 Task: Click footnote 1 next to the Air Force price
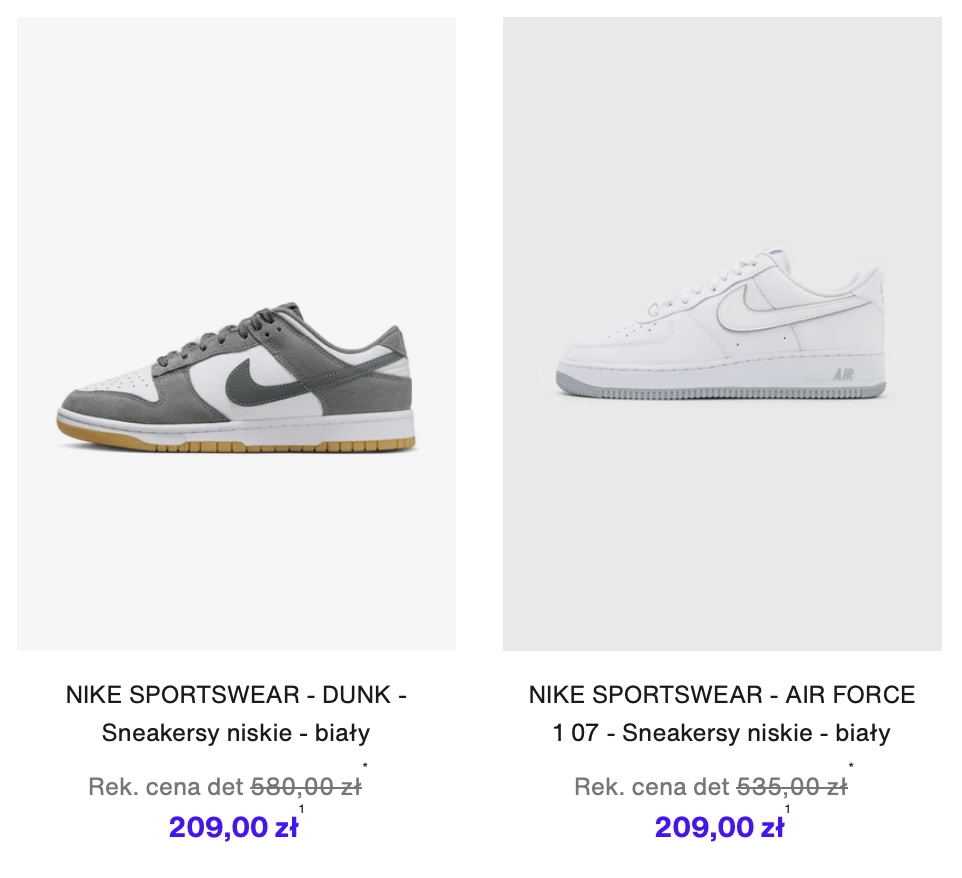click(x=787, y=809)
